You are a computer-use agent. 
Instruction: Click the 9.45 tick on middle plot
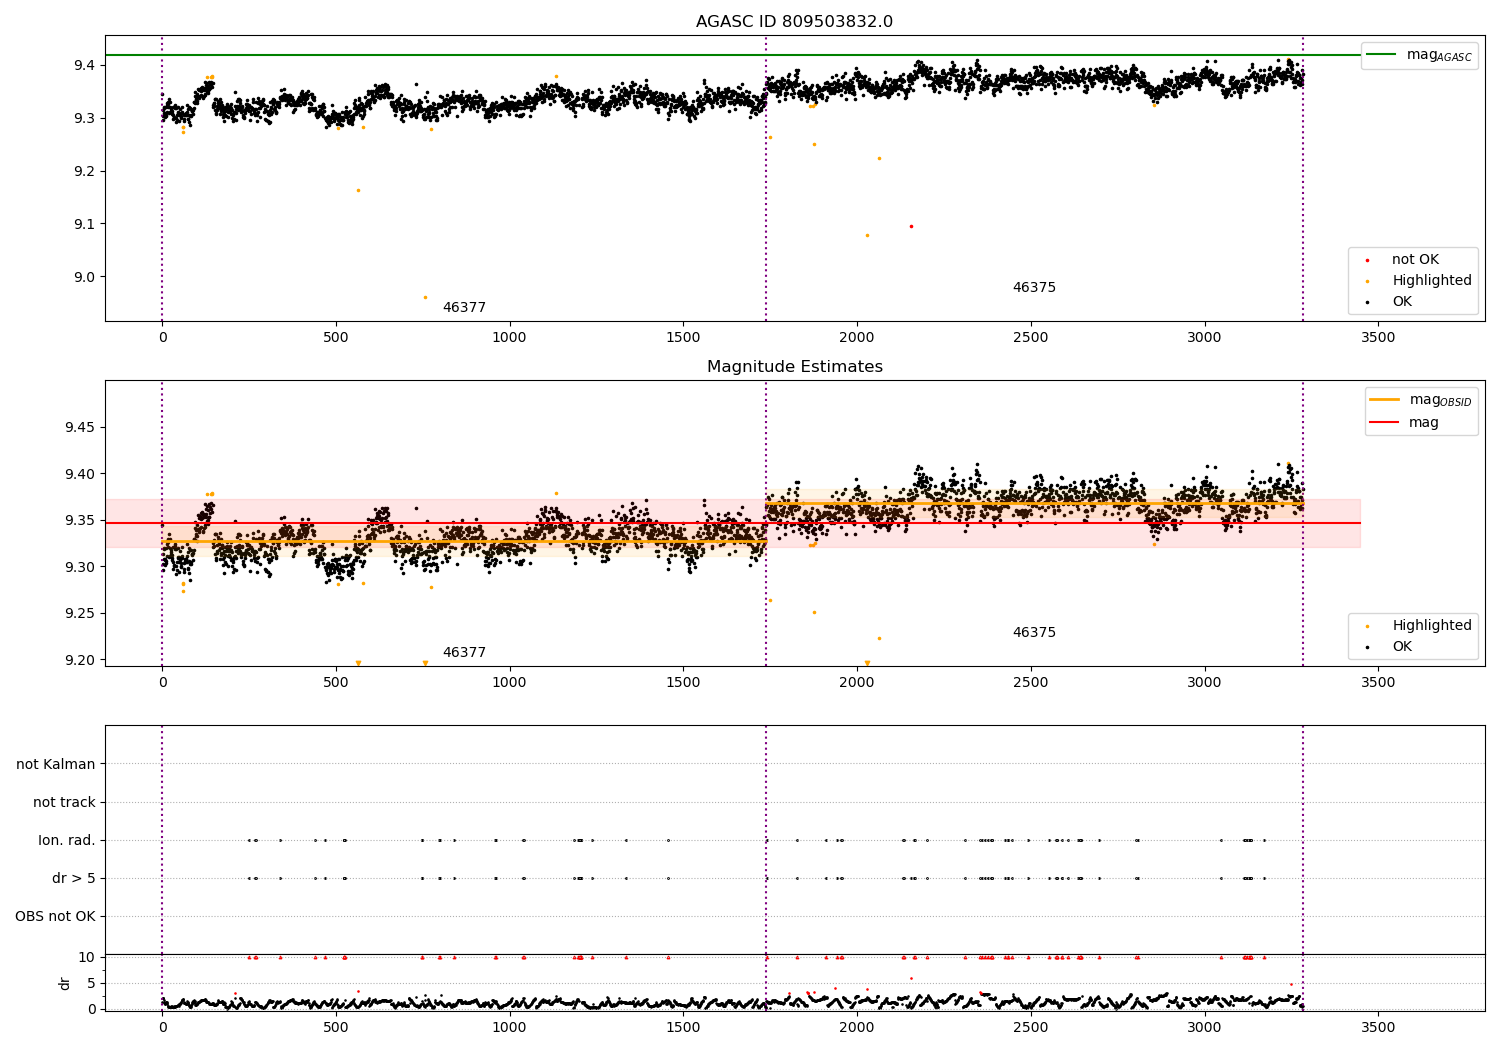pyautogui.click(x=80, y=428)
